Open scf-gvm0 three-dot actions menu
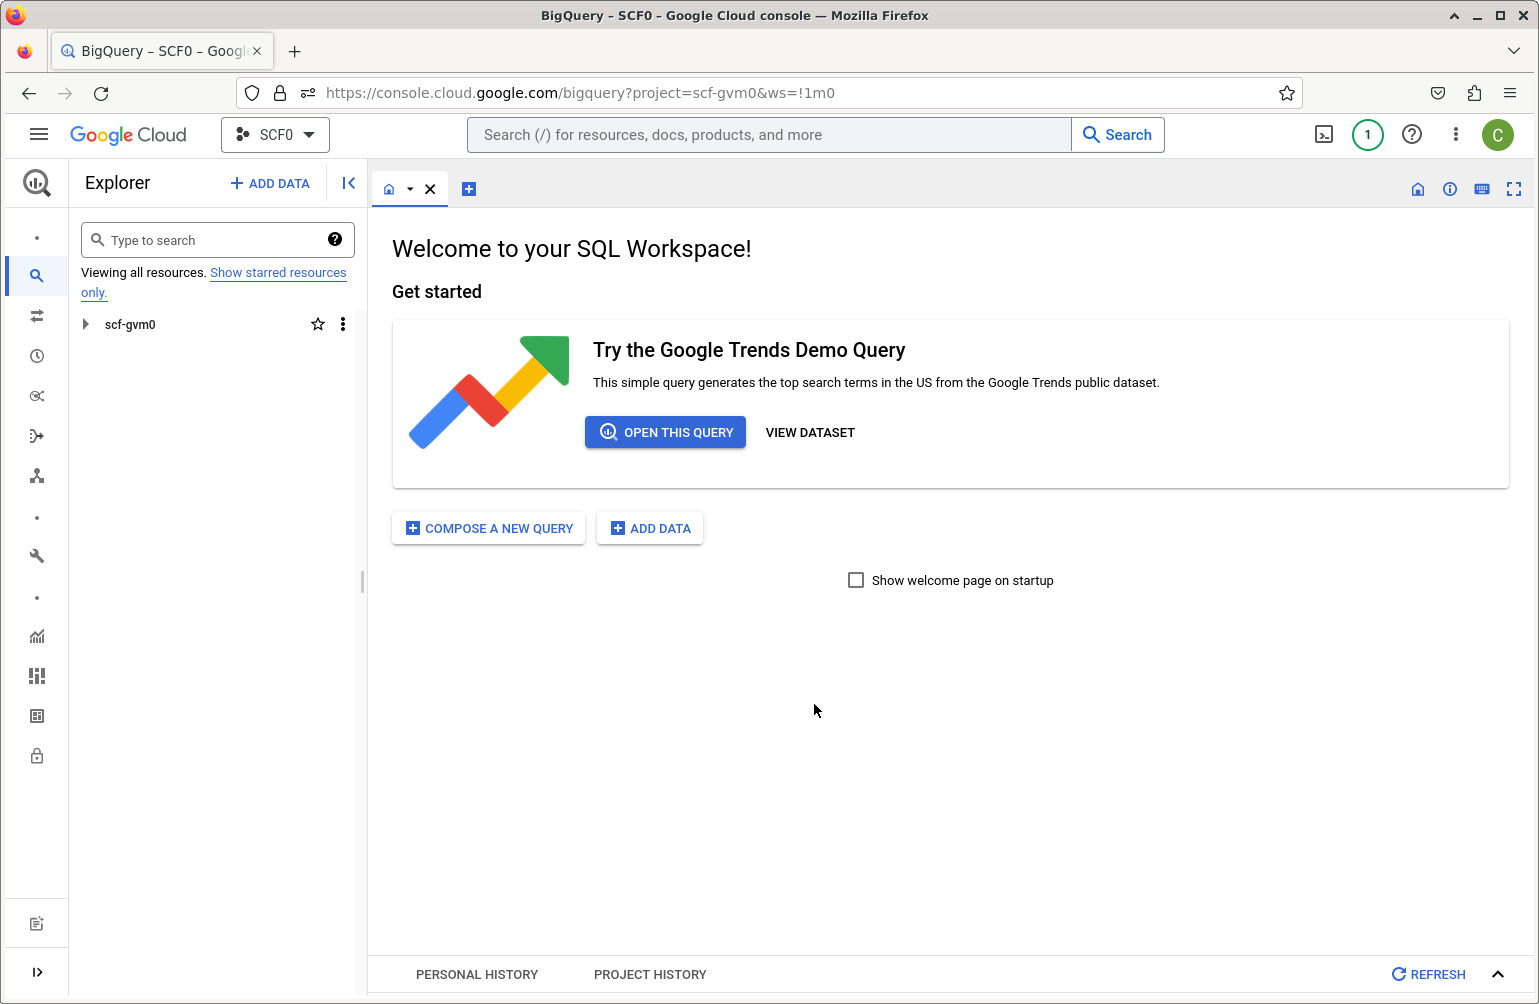The image size is (1539, 1004). point(343,324)
